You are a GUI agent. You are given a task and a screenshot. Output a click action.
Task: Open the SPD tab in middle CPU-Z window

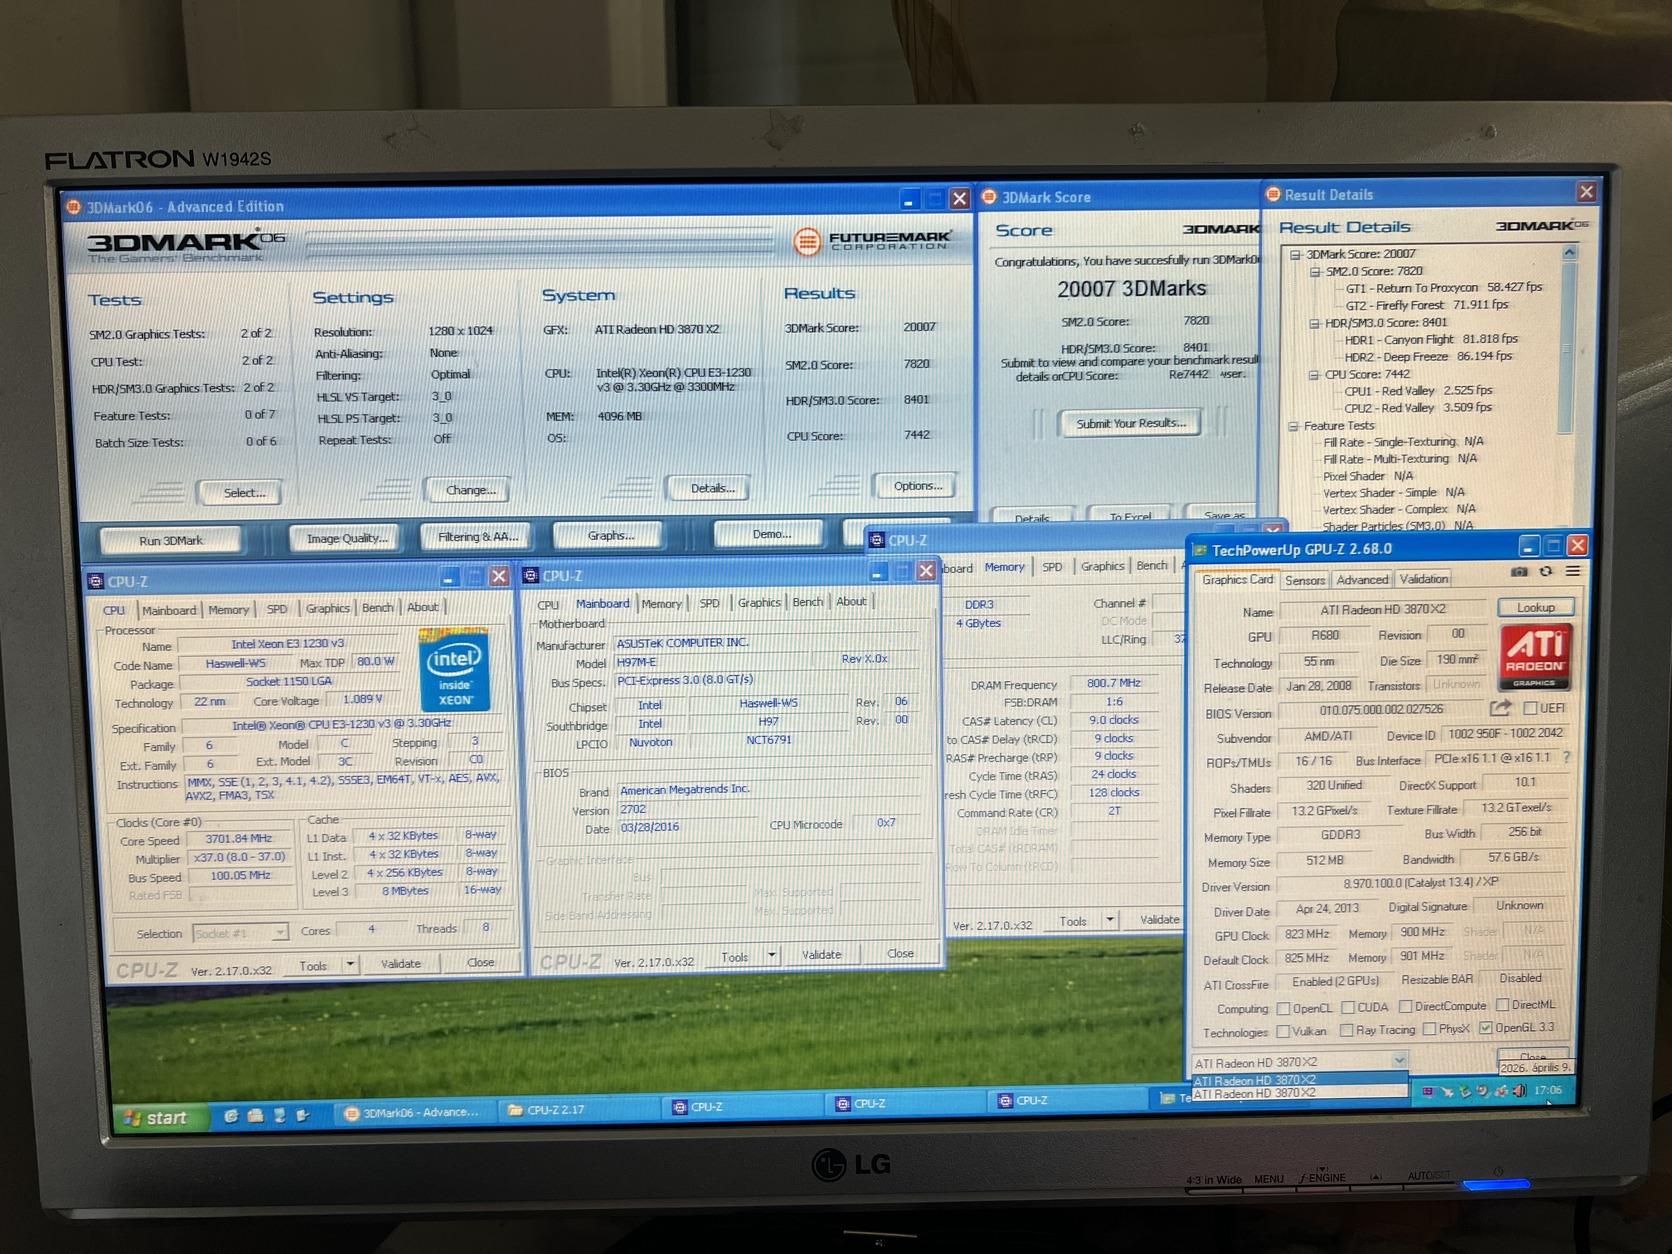709,603
